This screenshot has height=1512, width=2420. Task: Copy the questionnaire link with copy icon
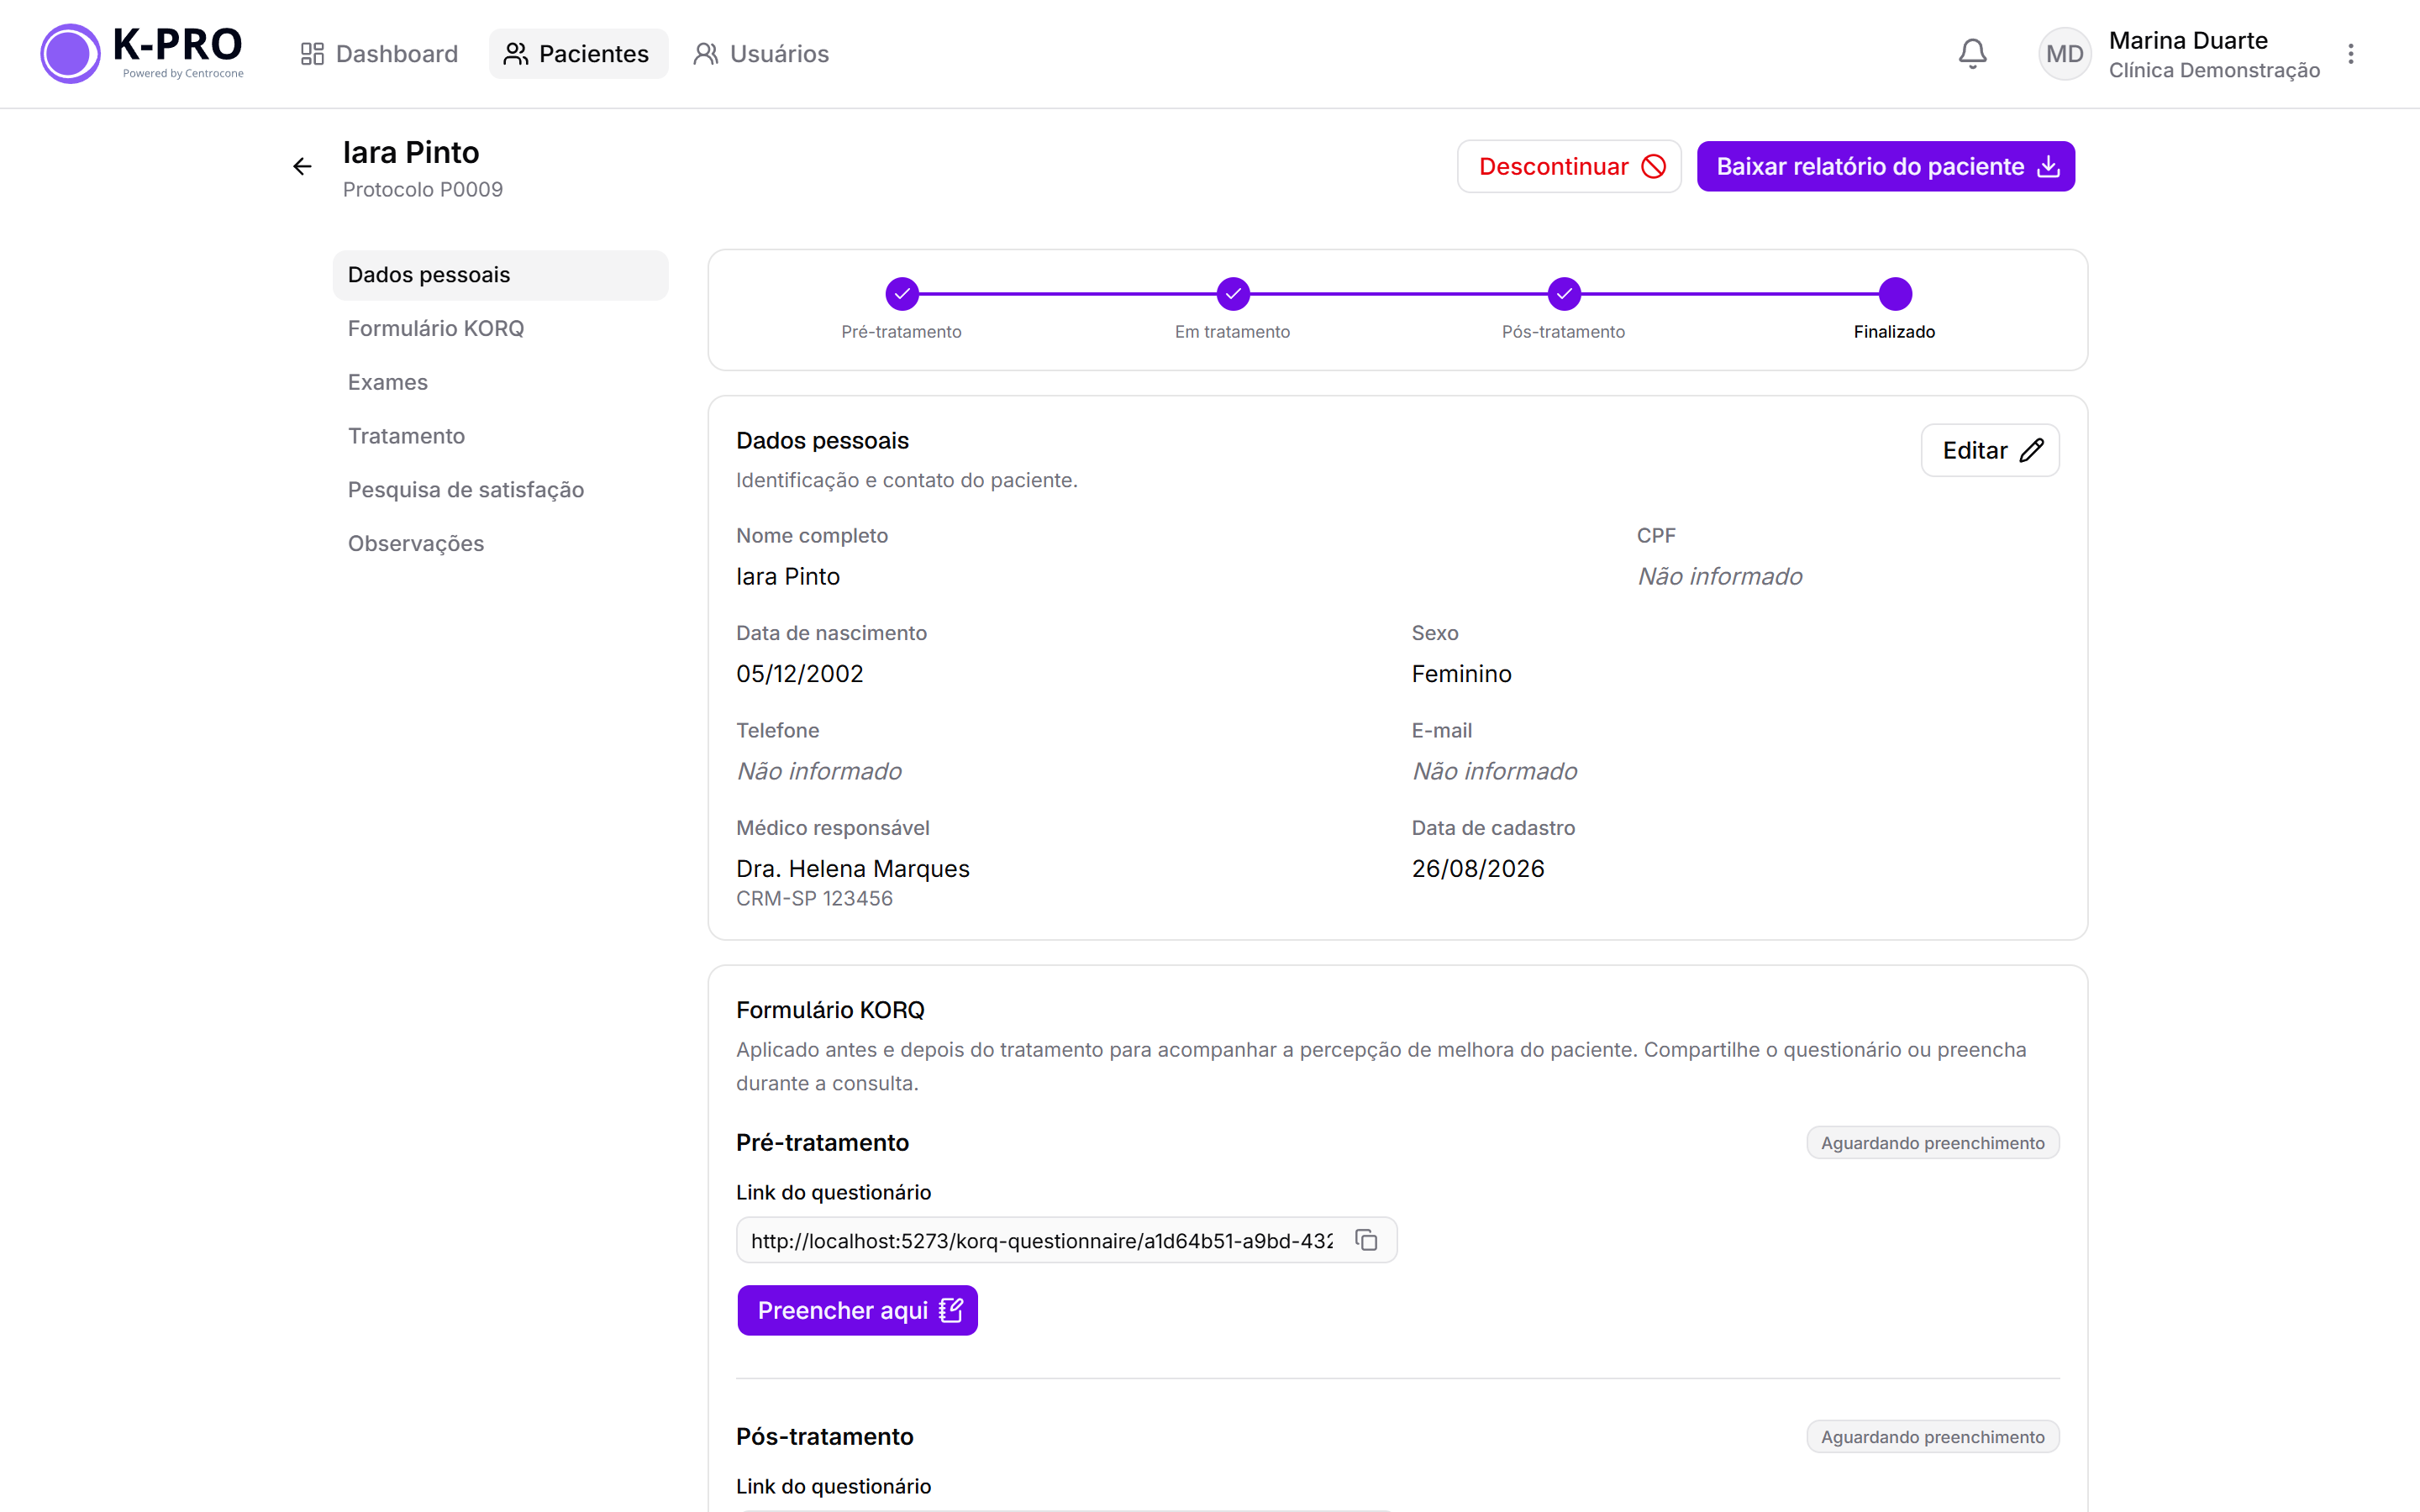point(1366,1240)
